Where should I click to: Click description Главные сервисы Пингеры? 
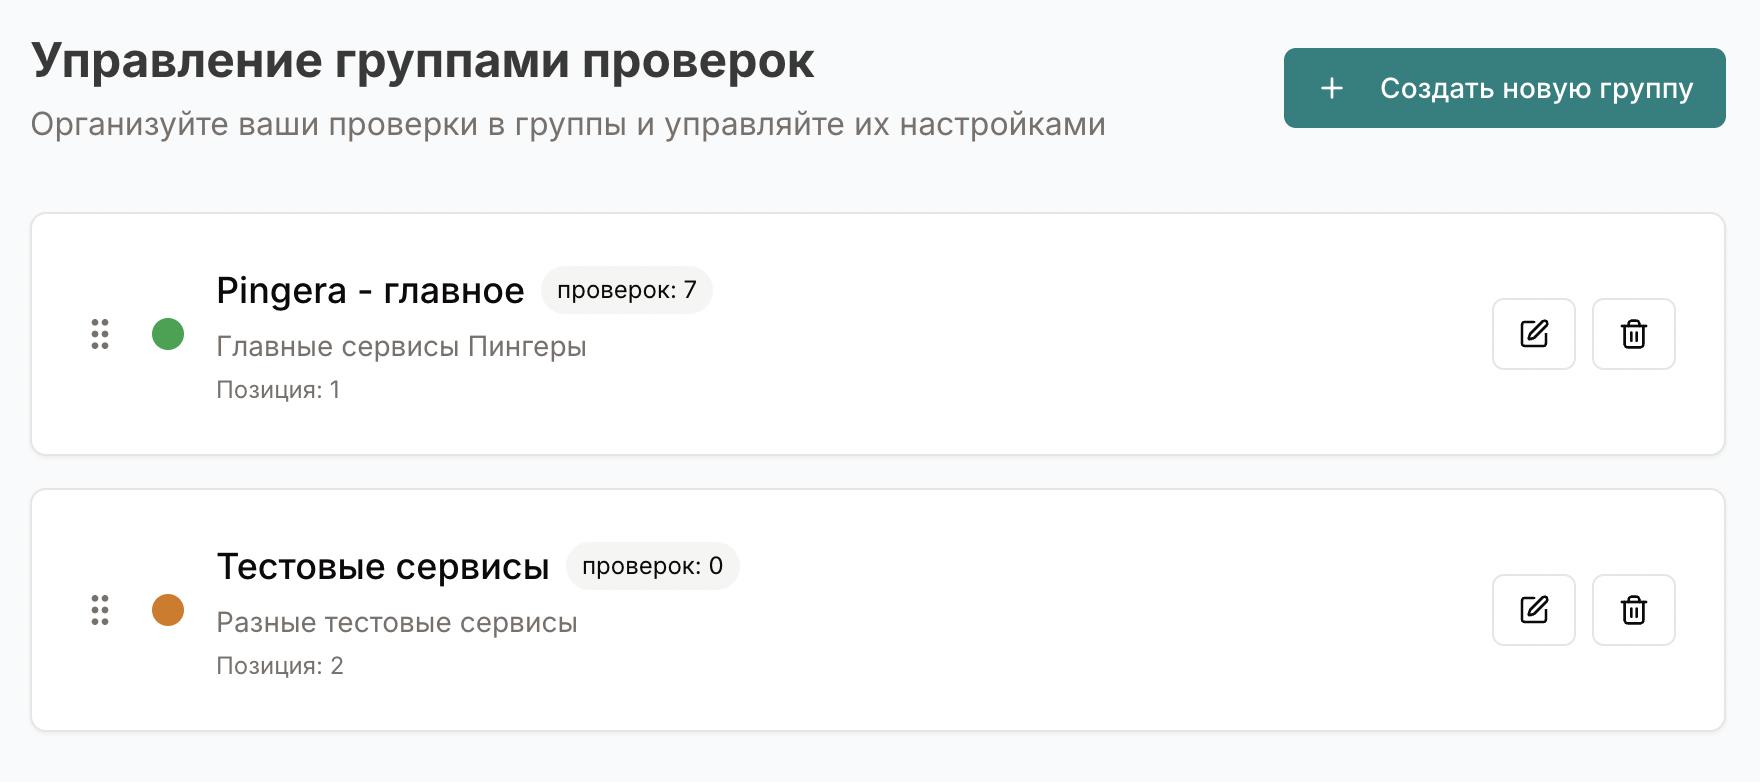402,346
